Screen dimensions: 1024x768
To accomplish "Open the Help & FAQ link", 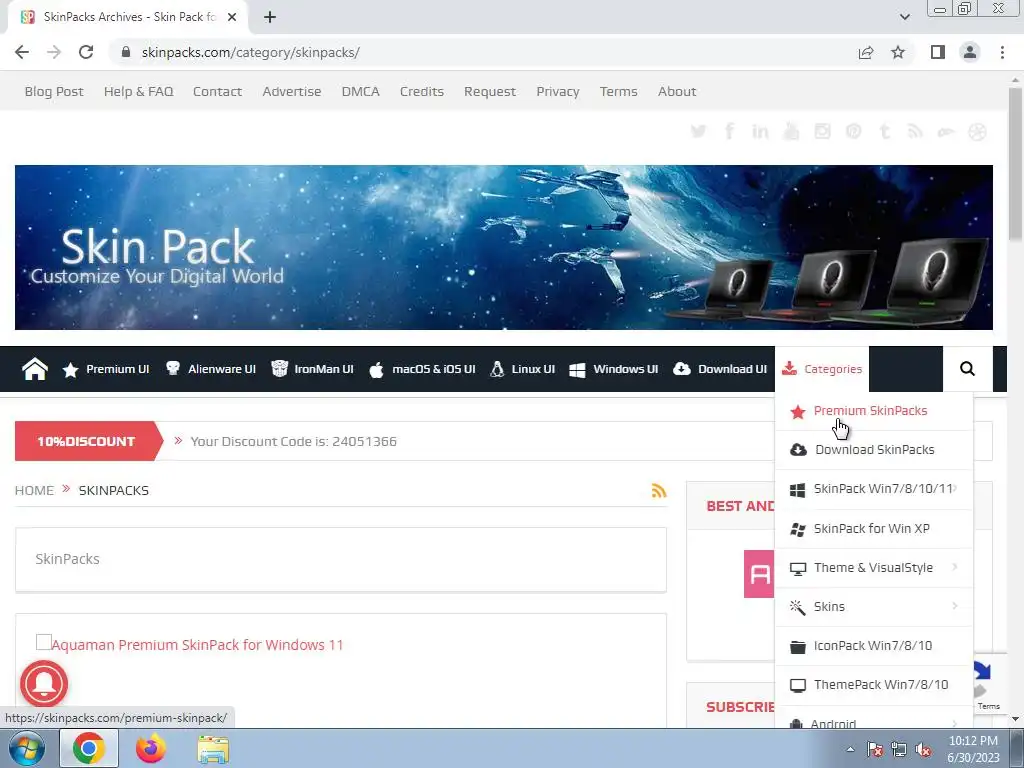I will point(138,91).
